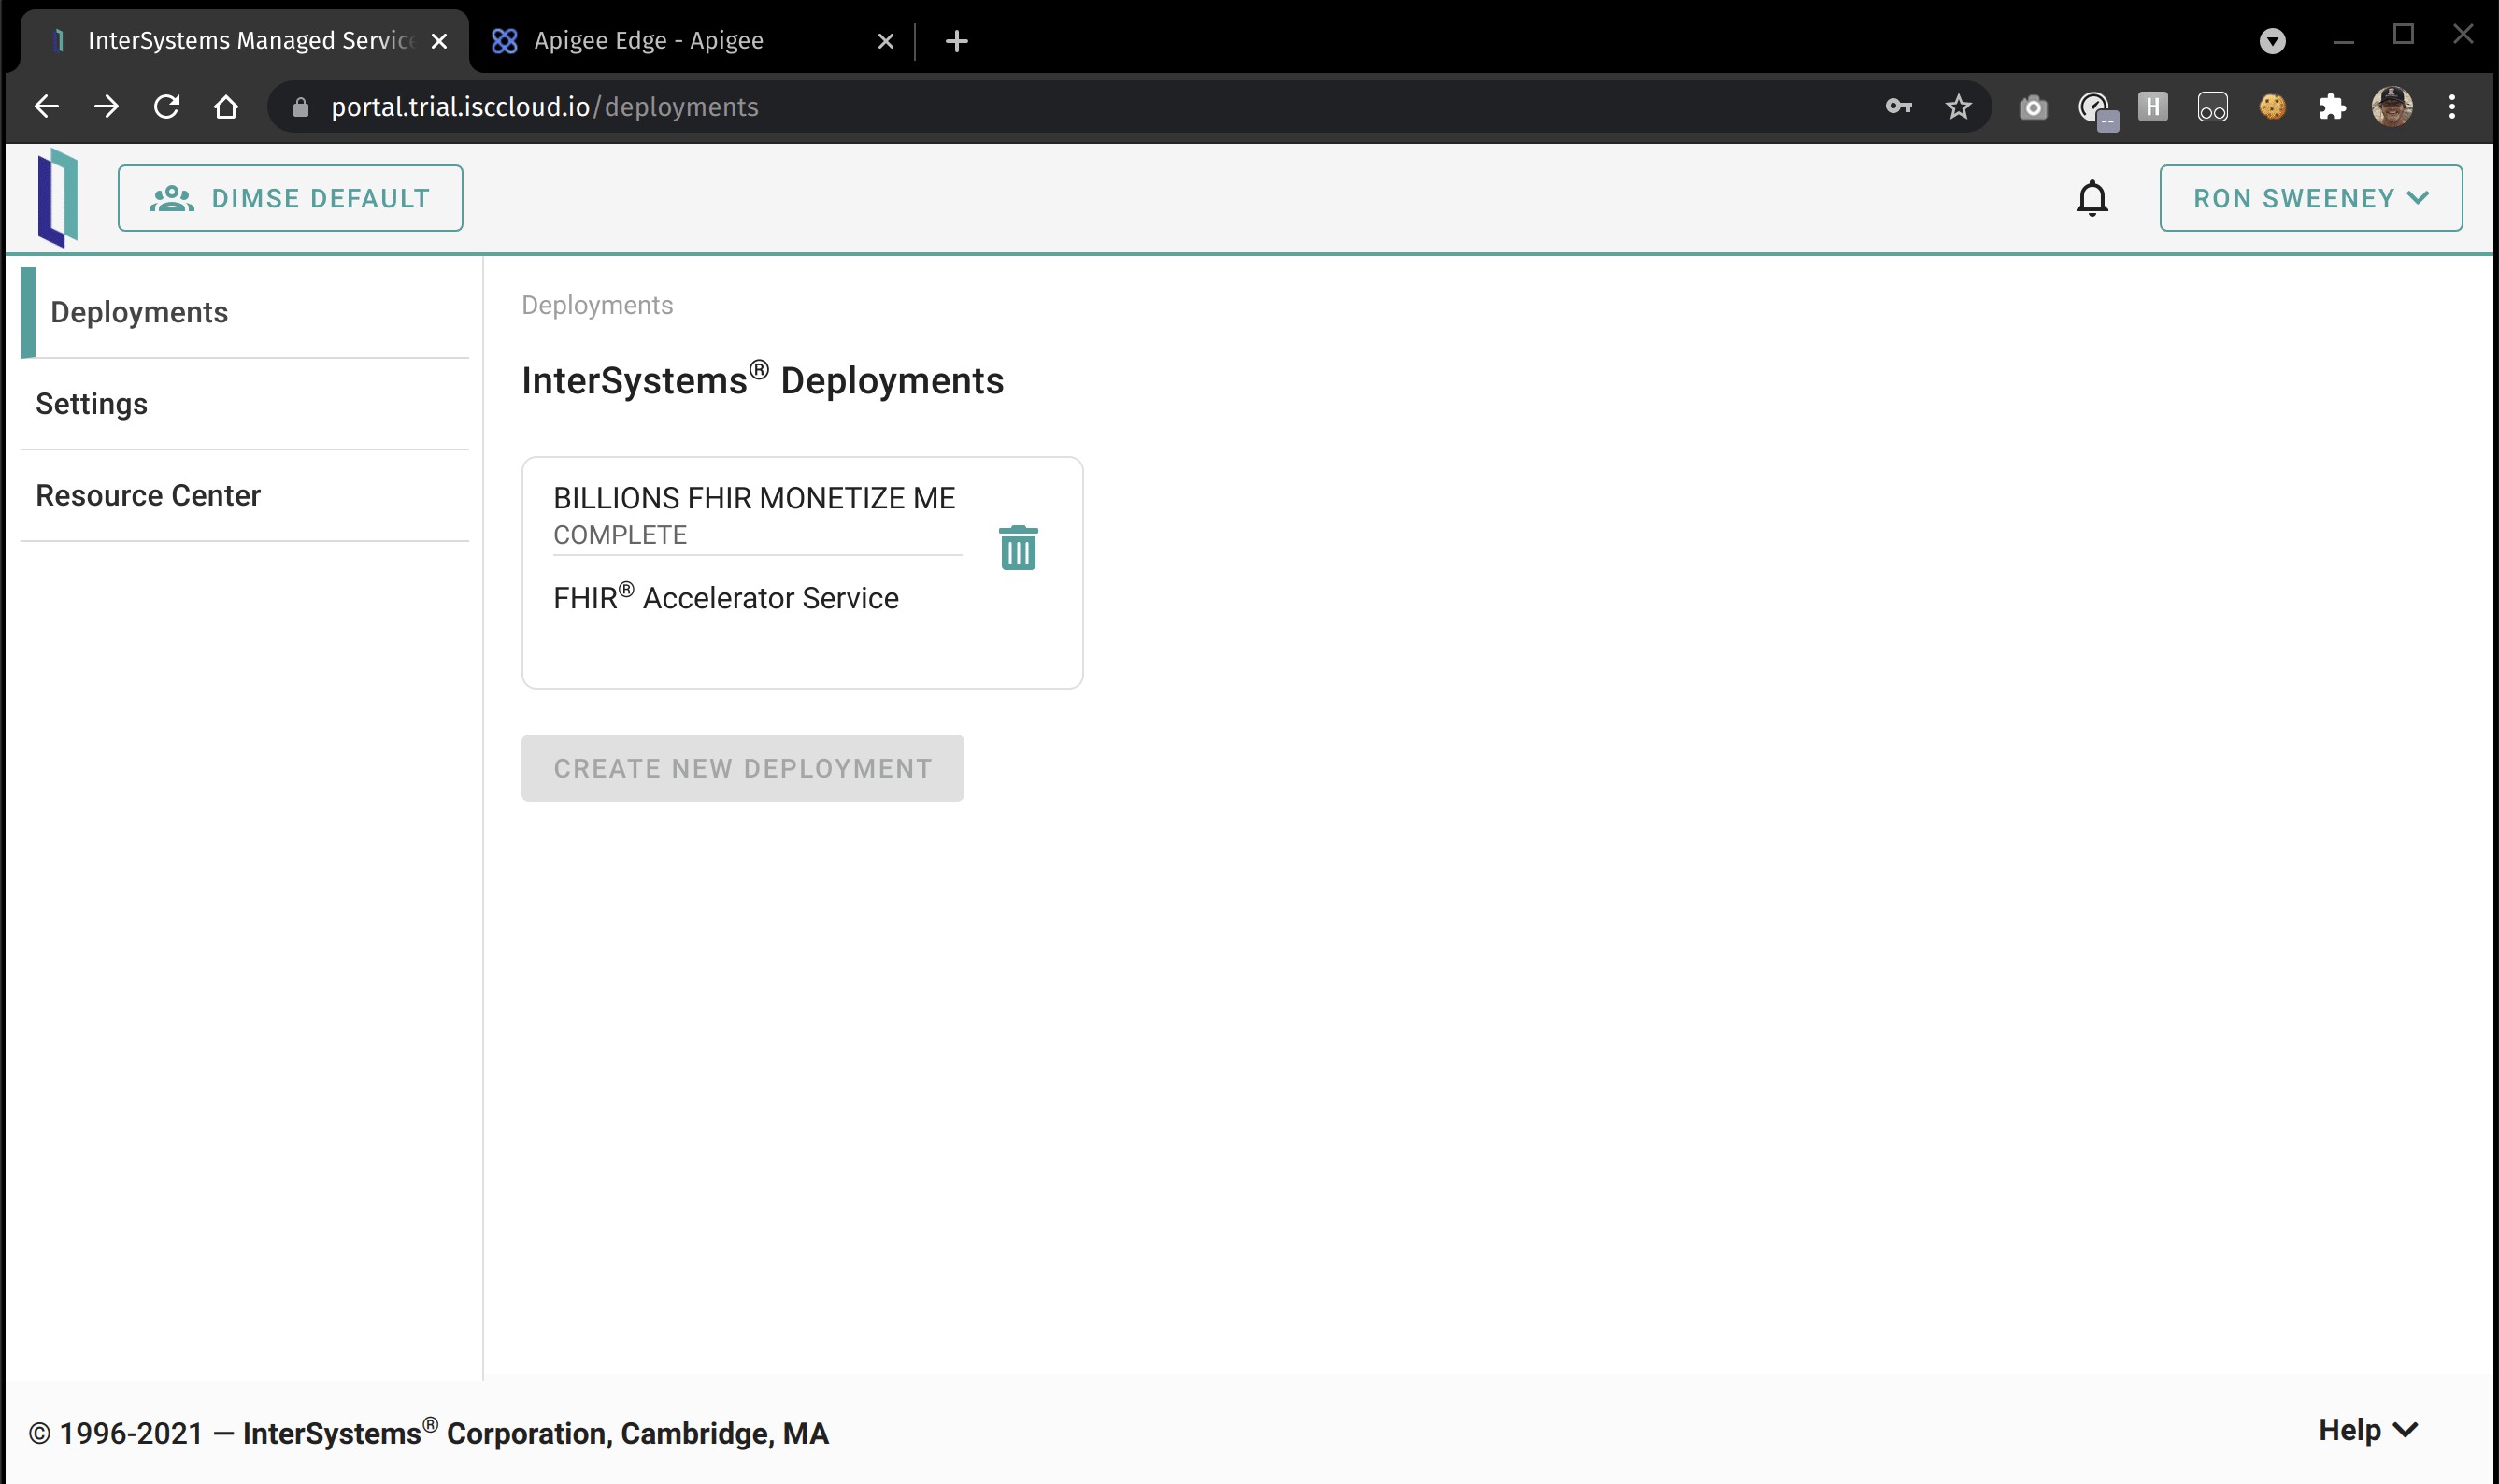The height and width of the screenshot is (1484, 2499).
Task: Expand the Ron Sweeney user menu
Action: coord(2310,198)
